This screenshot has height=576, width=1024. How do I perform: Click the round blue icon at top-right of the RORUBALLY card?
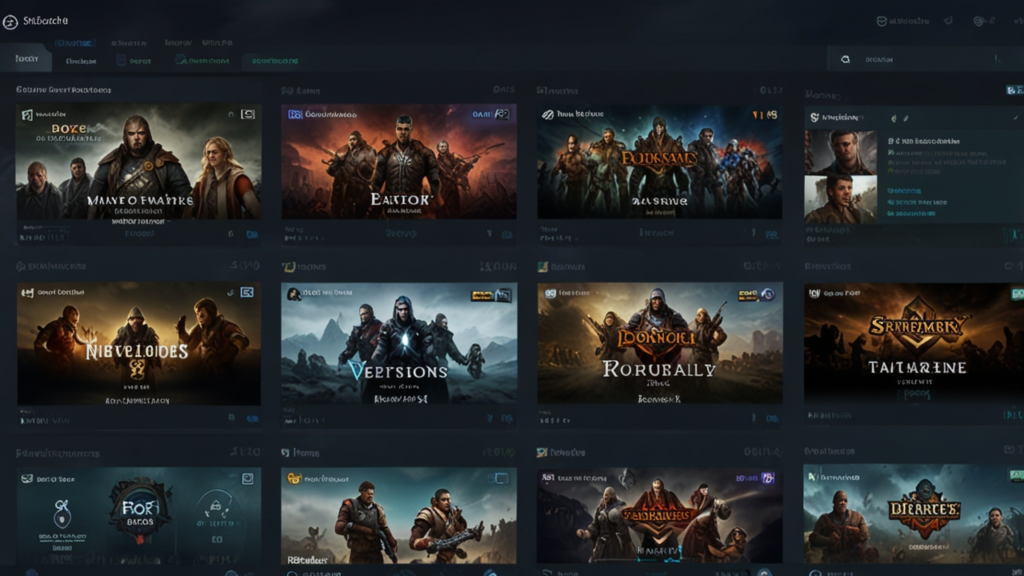coord(768,295)
